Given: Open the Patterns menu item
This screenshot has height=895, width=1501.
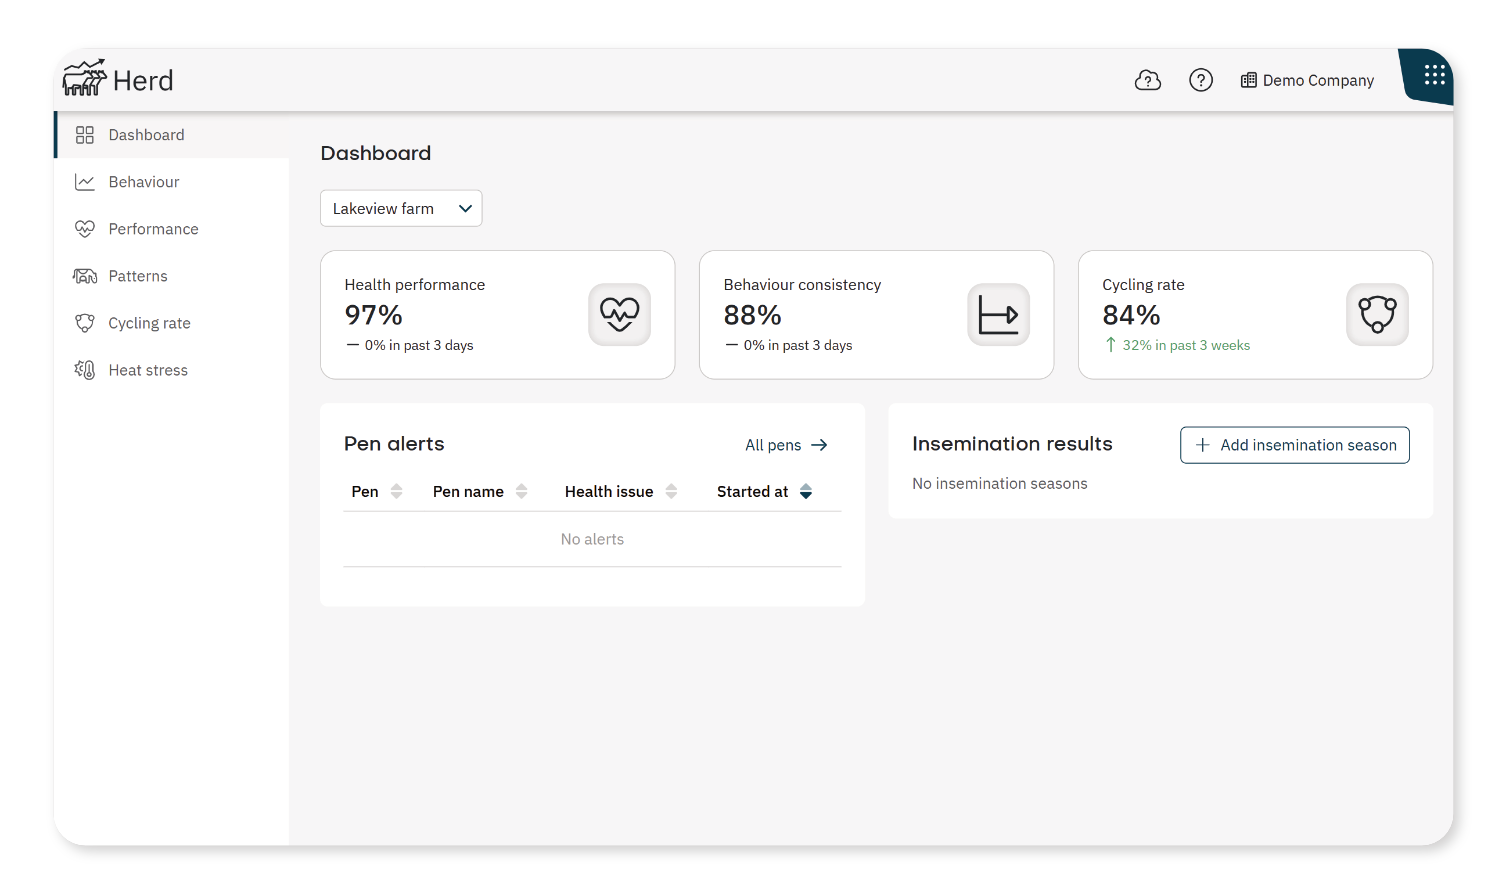Looking at the screenshot, I should point(172,276).
